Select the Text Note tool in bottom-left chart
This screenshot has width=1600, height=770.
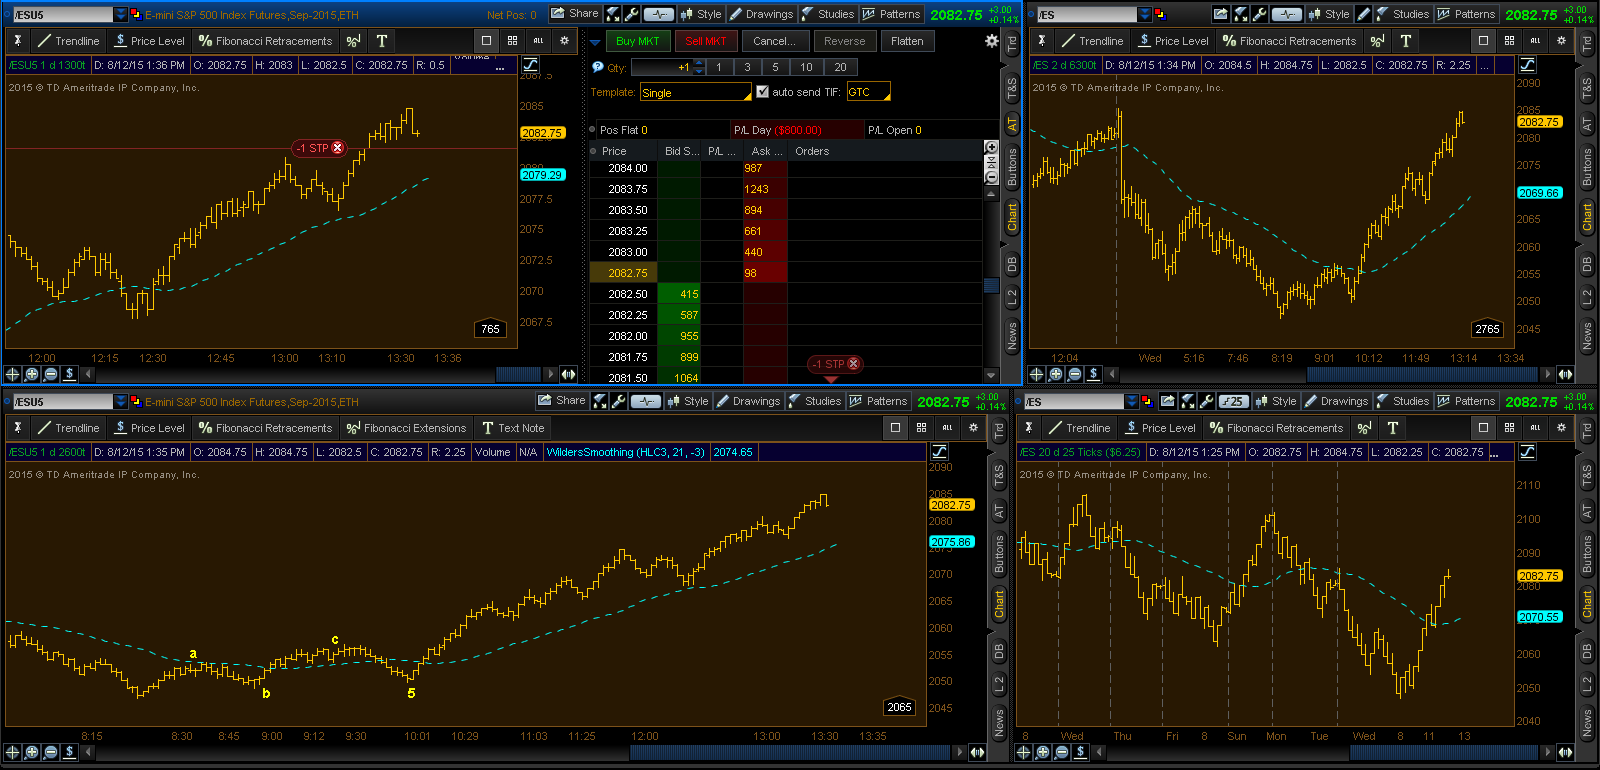point(513,428)
